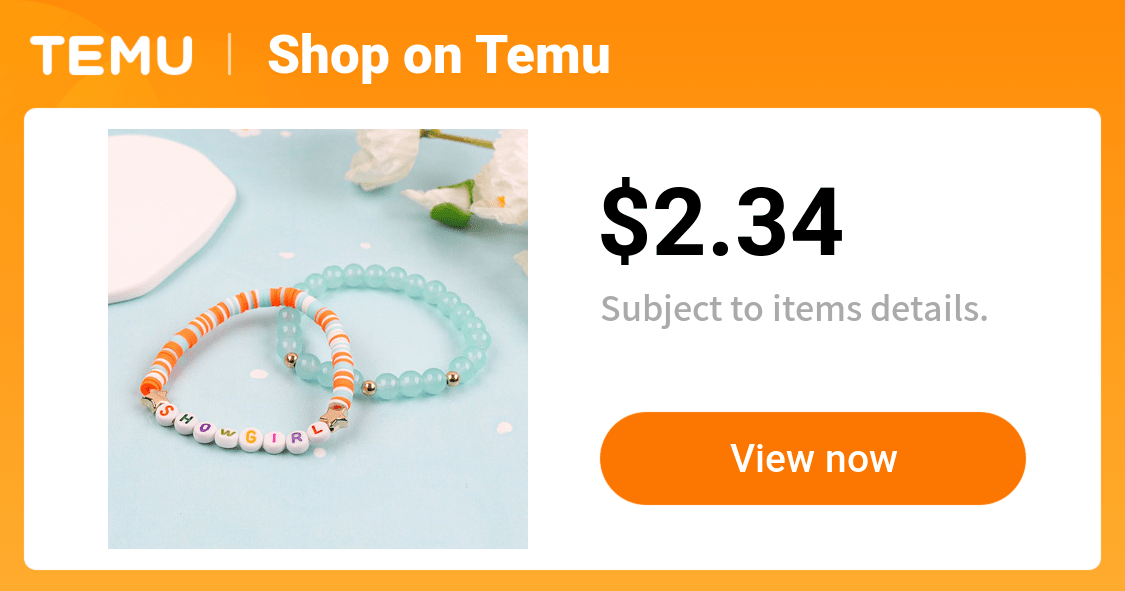
Task: Click the left gold star bead
Action: click(153, 401)
